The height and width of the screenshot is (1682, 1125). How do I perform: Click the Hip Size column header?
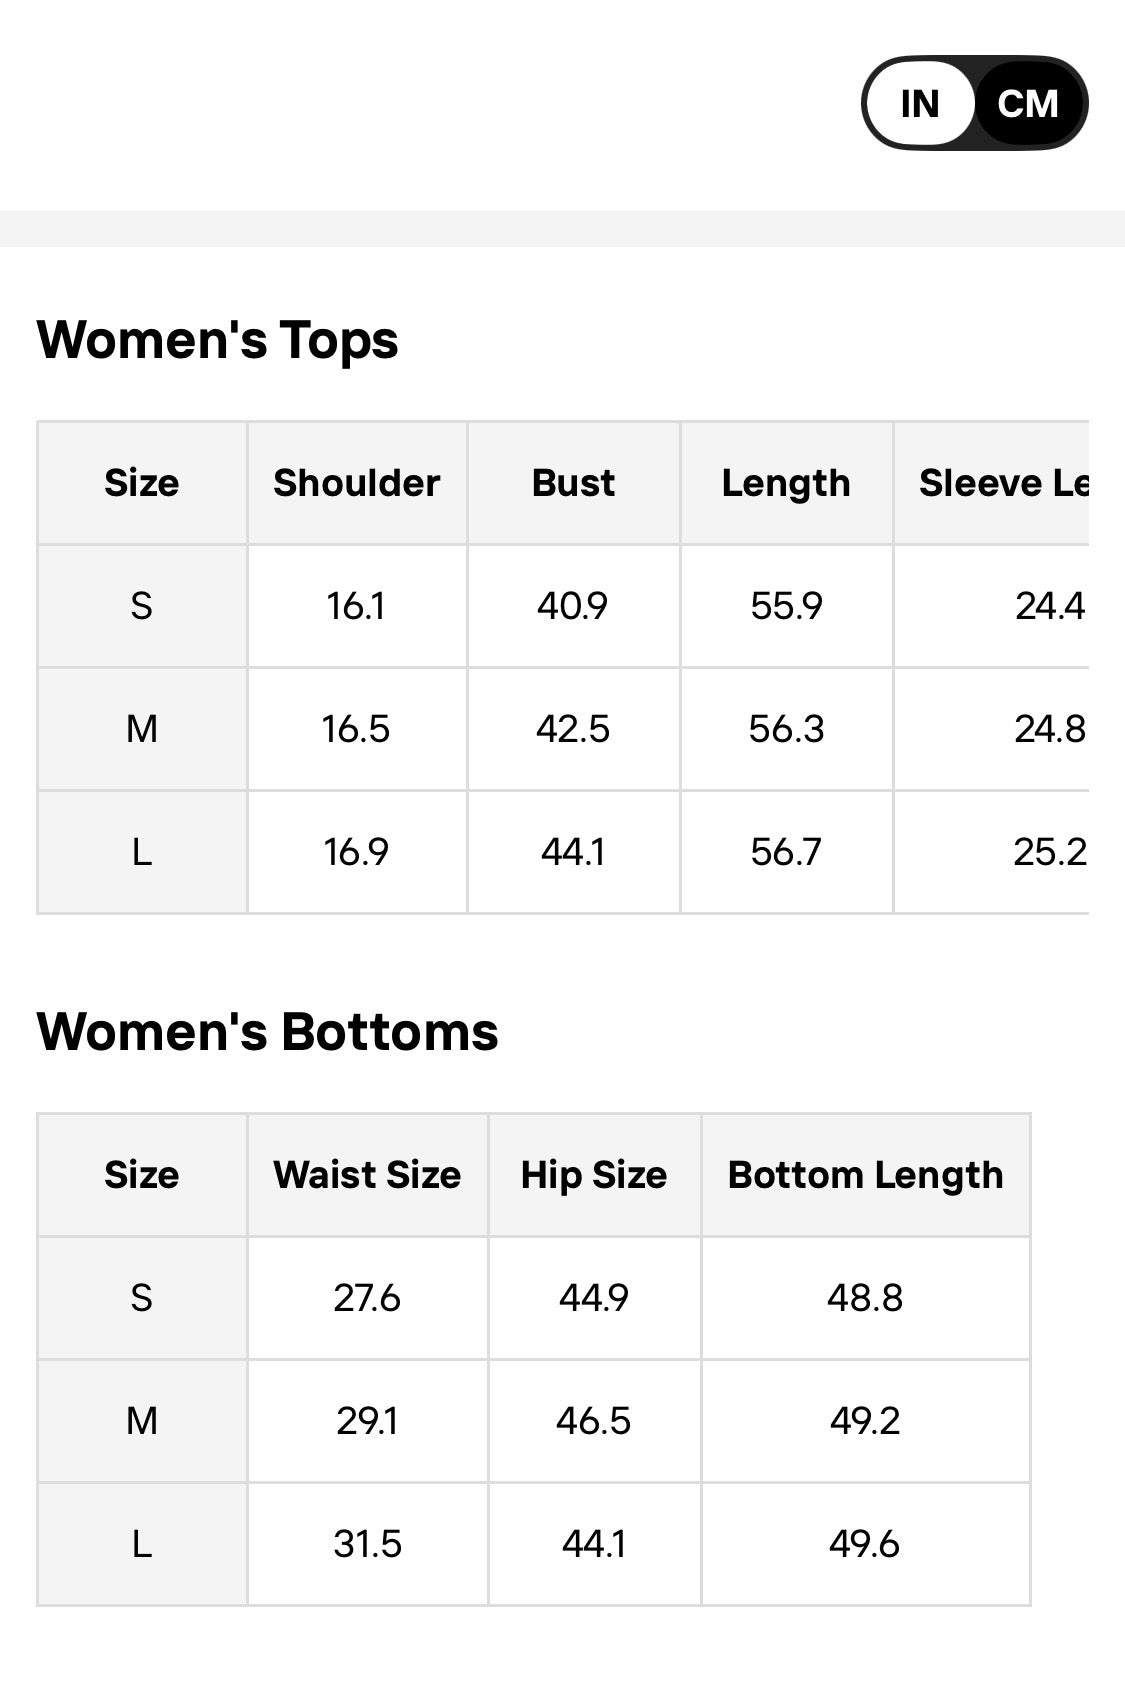point(594,1175)
